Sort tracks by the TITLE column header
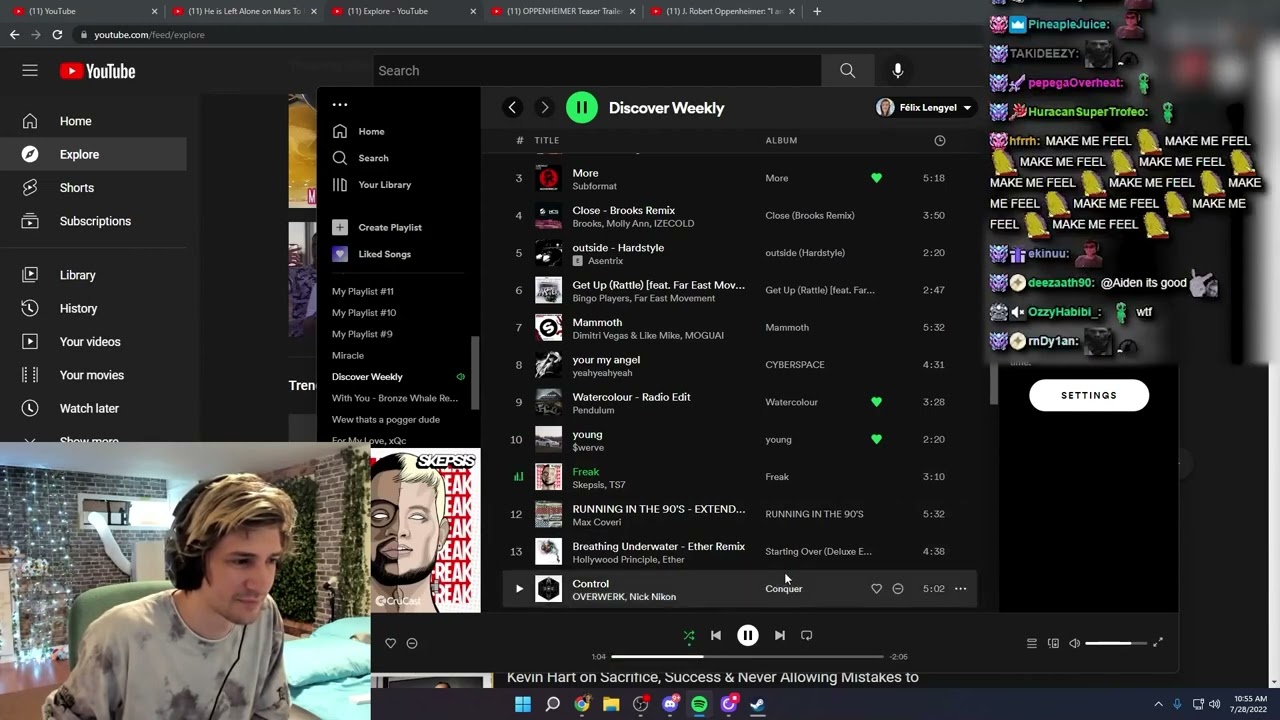 click(x=546, y=141)
